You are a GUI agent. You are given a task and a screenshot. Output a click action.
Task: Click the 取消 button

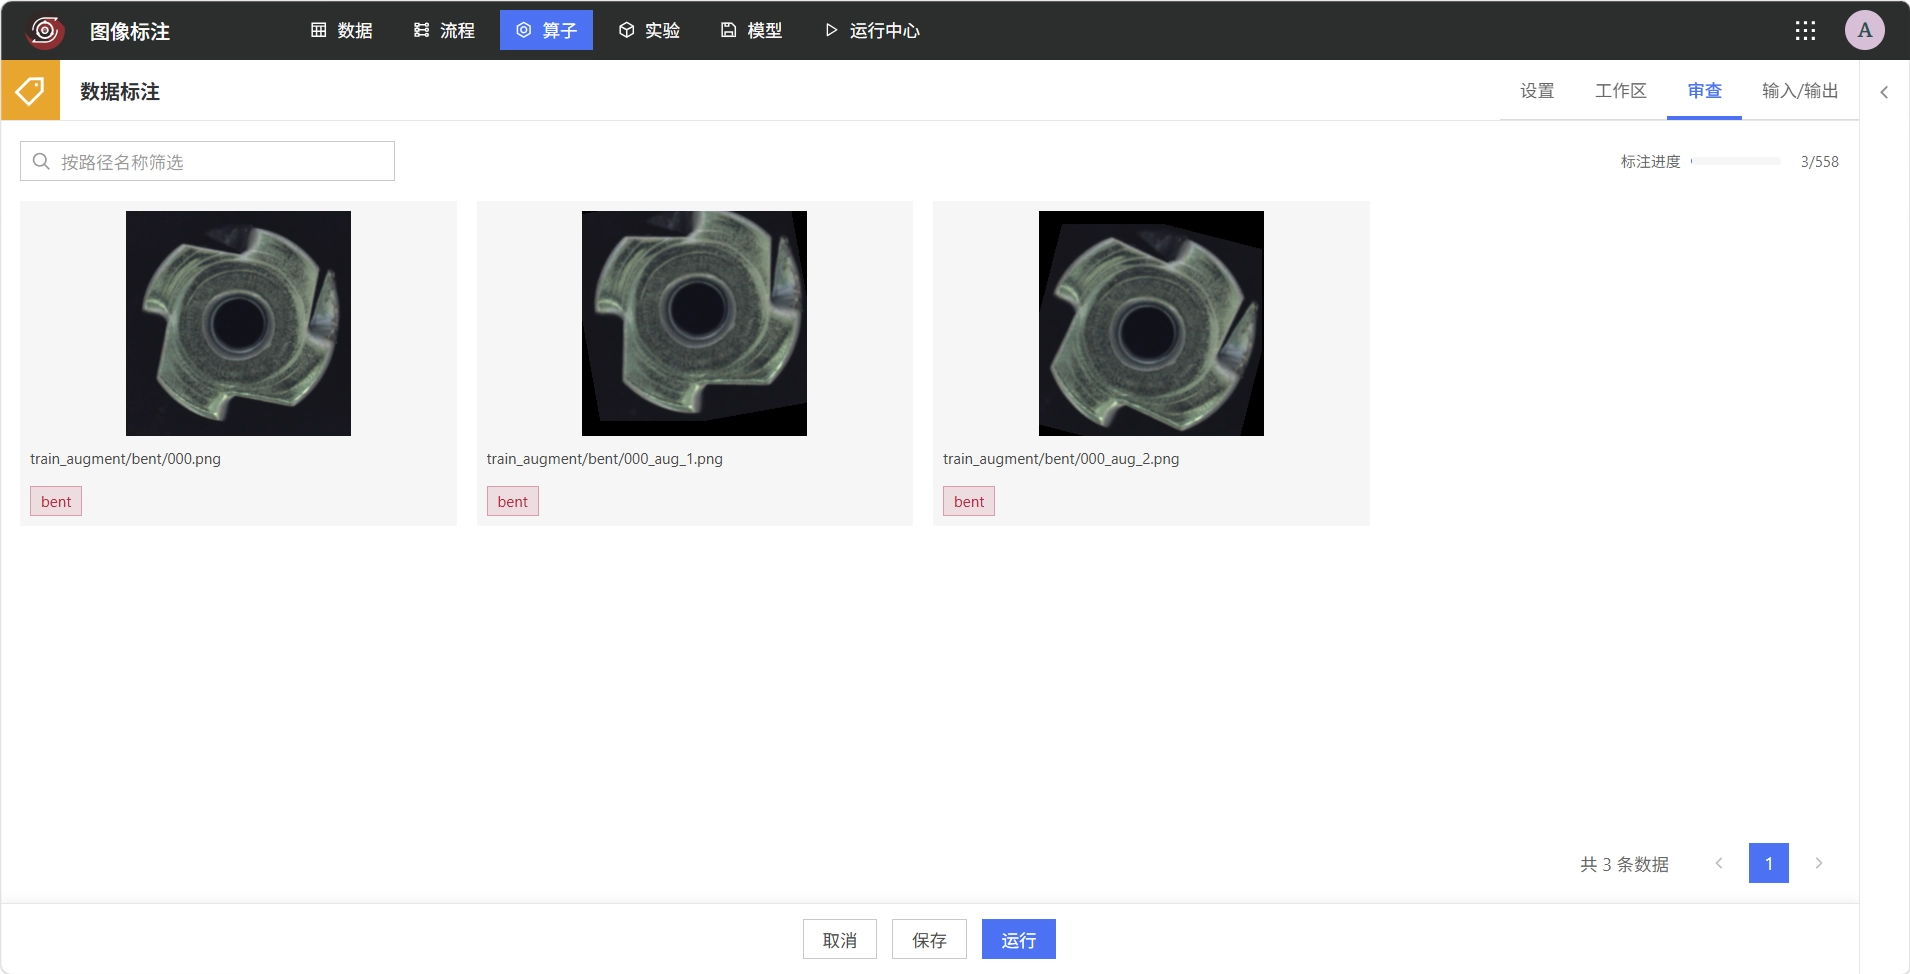pos(840,939)
